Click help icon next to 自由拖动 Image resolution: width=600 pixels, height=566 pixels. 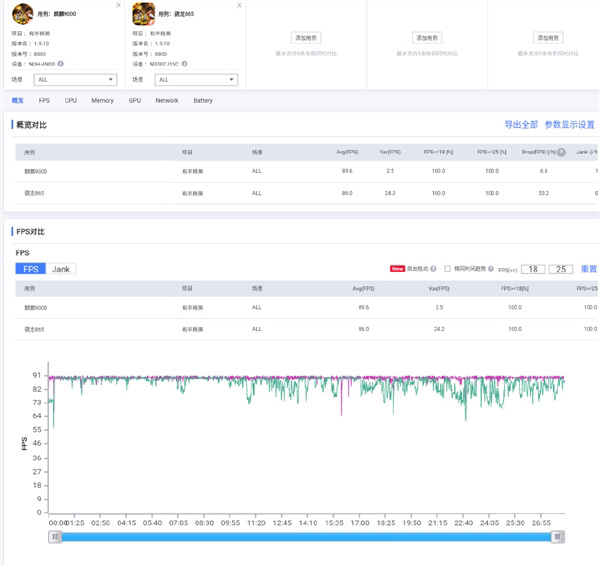(x=433, y=269)
